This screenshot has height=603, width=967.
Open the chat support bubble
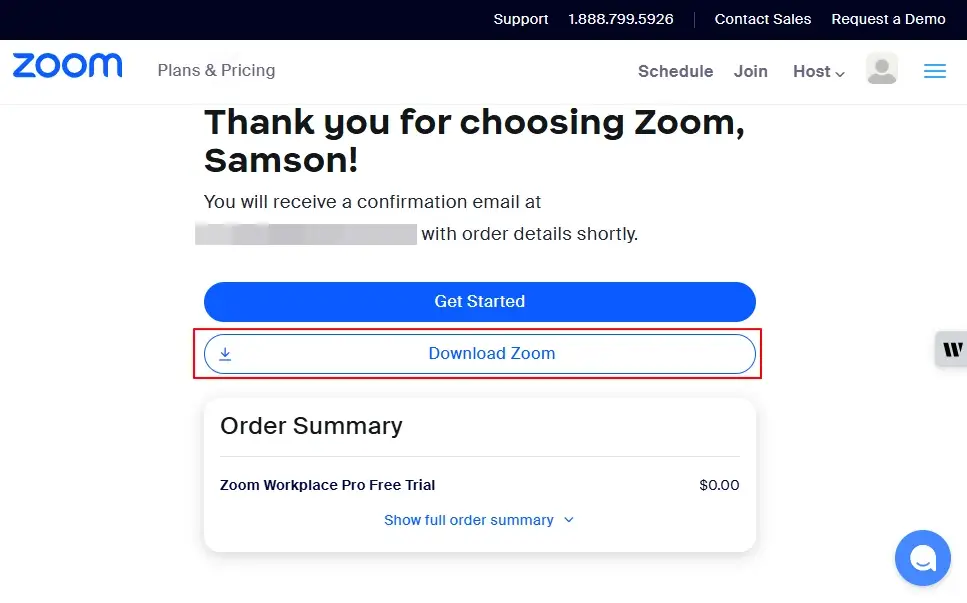[x=922, y=557]
